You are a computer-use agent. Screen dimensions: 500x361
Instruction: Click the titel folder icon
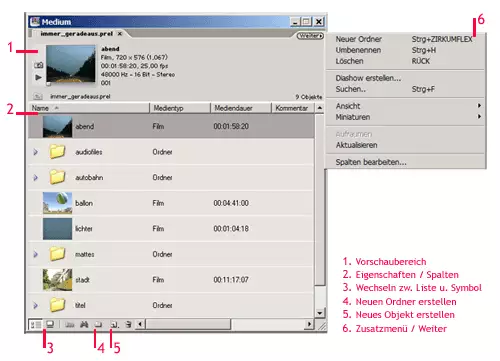(57, 305)
